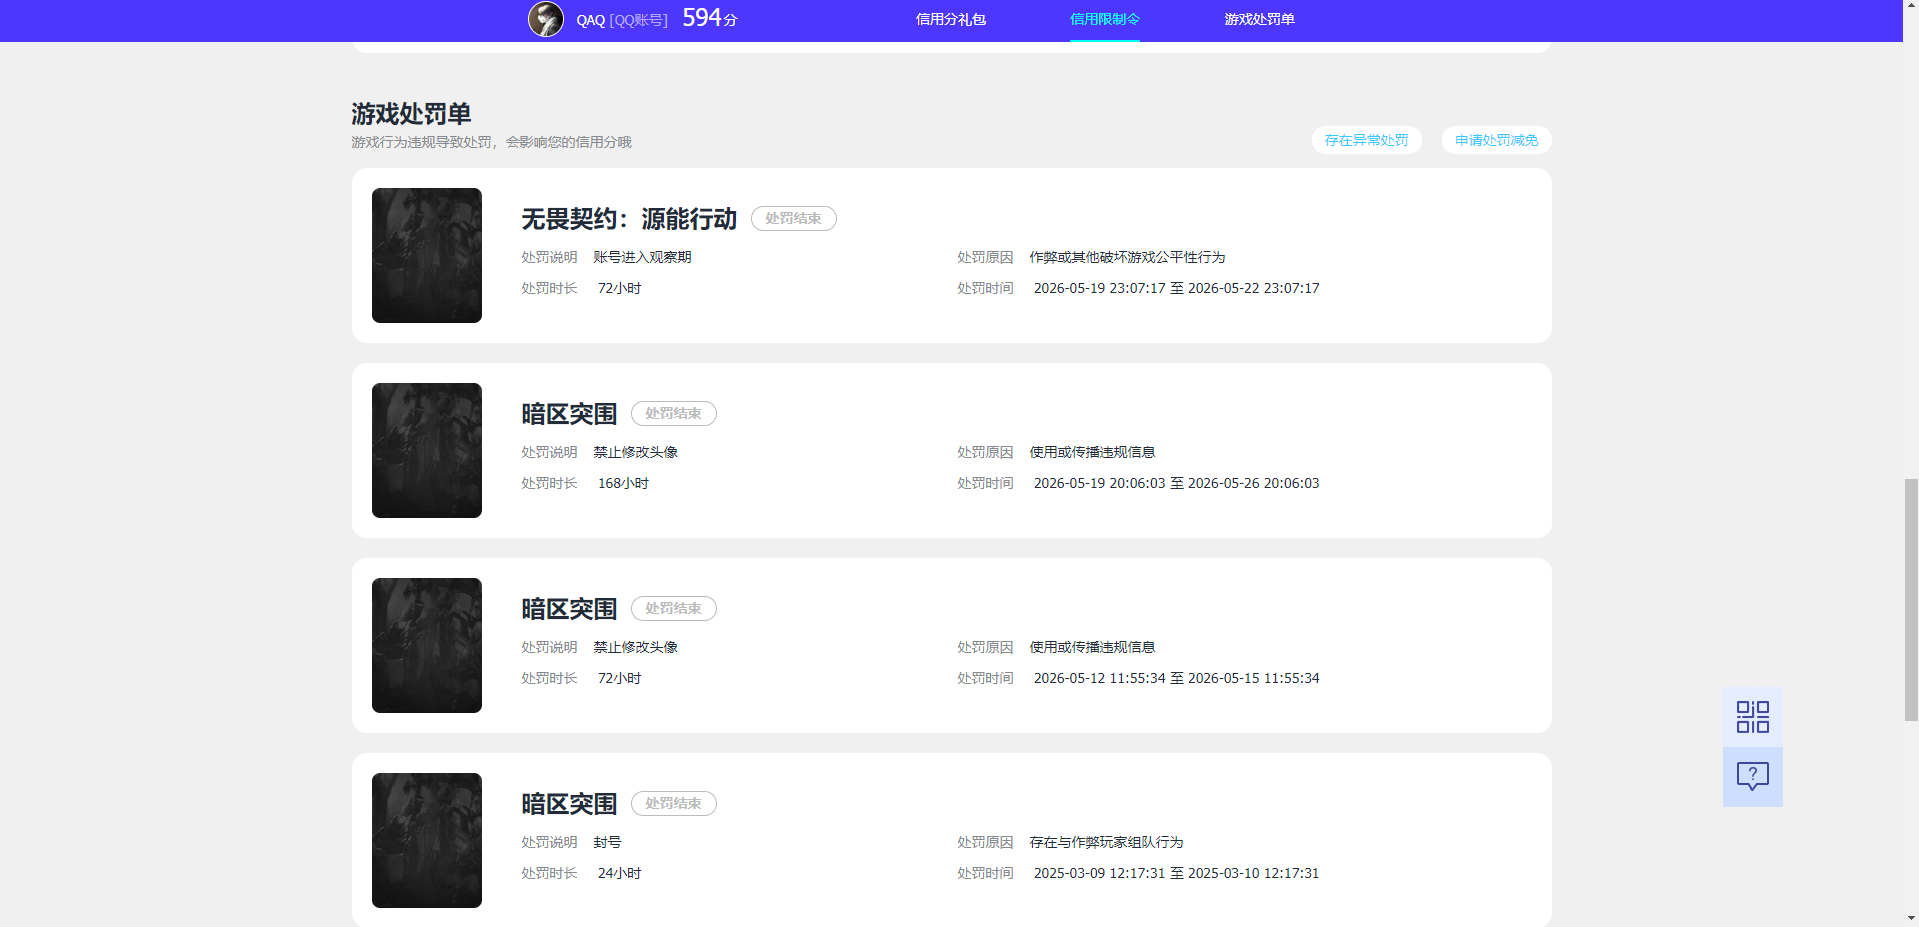Click the 168小时 duration value
The width and height of the screenshot is (1919, 927).
(623, 483)
